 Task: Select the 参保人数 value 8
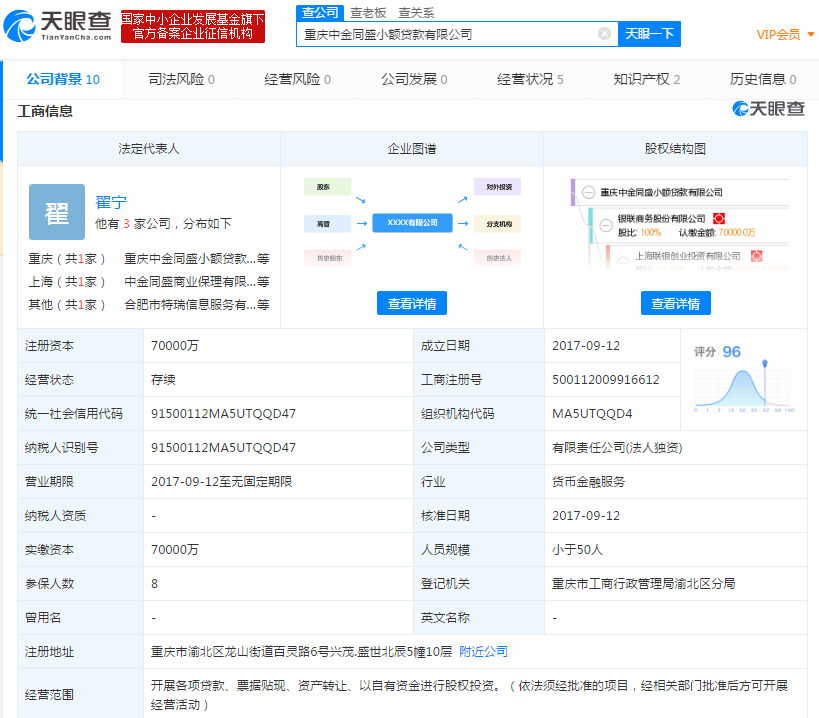tap(154, 583)
